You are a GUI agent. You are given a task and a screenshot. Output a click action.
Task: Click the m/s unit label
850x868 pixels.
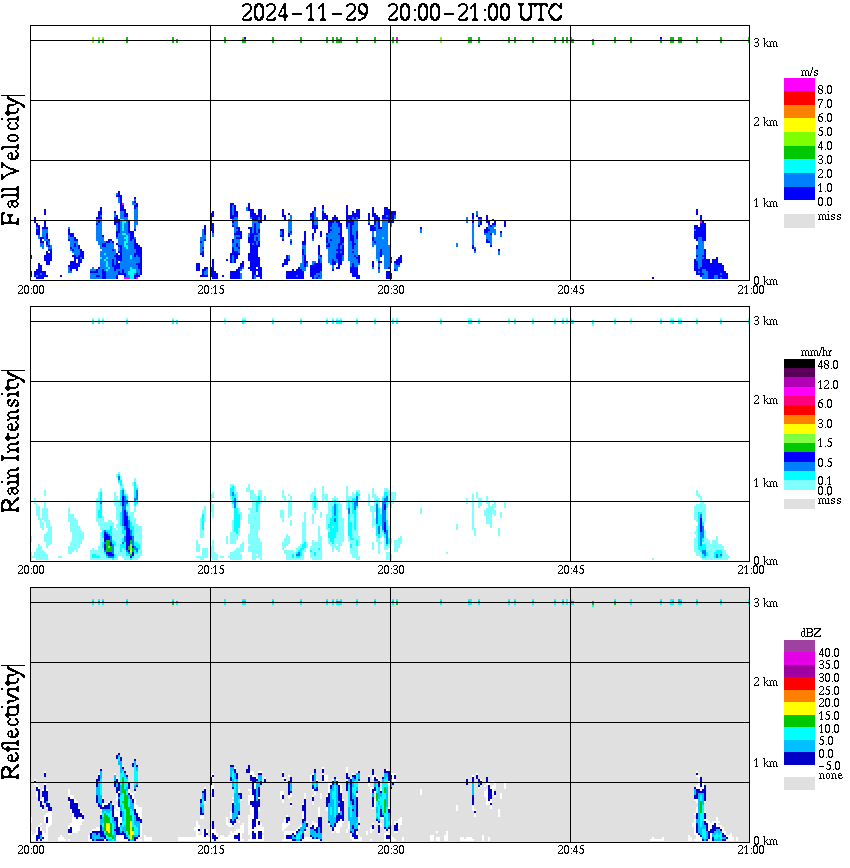(809, 72)
